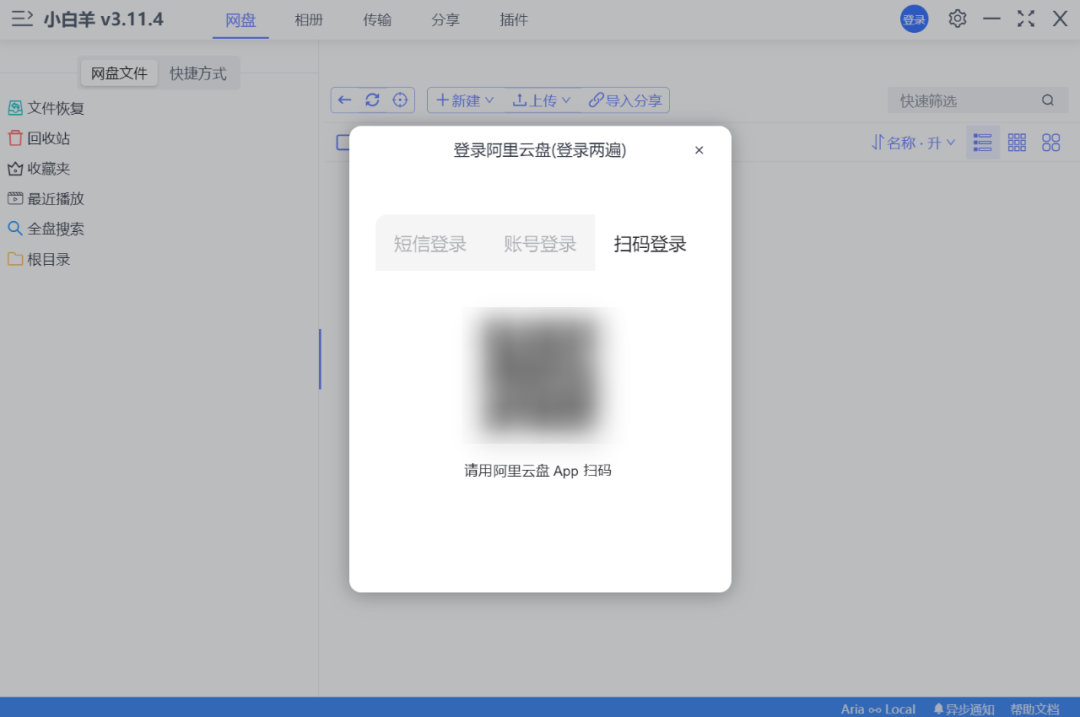The width and height of the screenshot is (1080, 717).
Task: Open 根目录 folder in sidebar
Action: pos(39,260)
